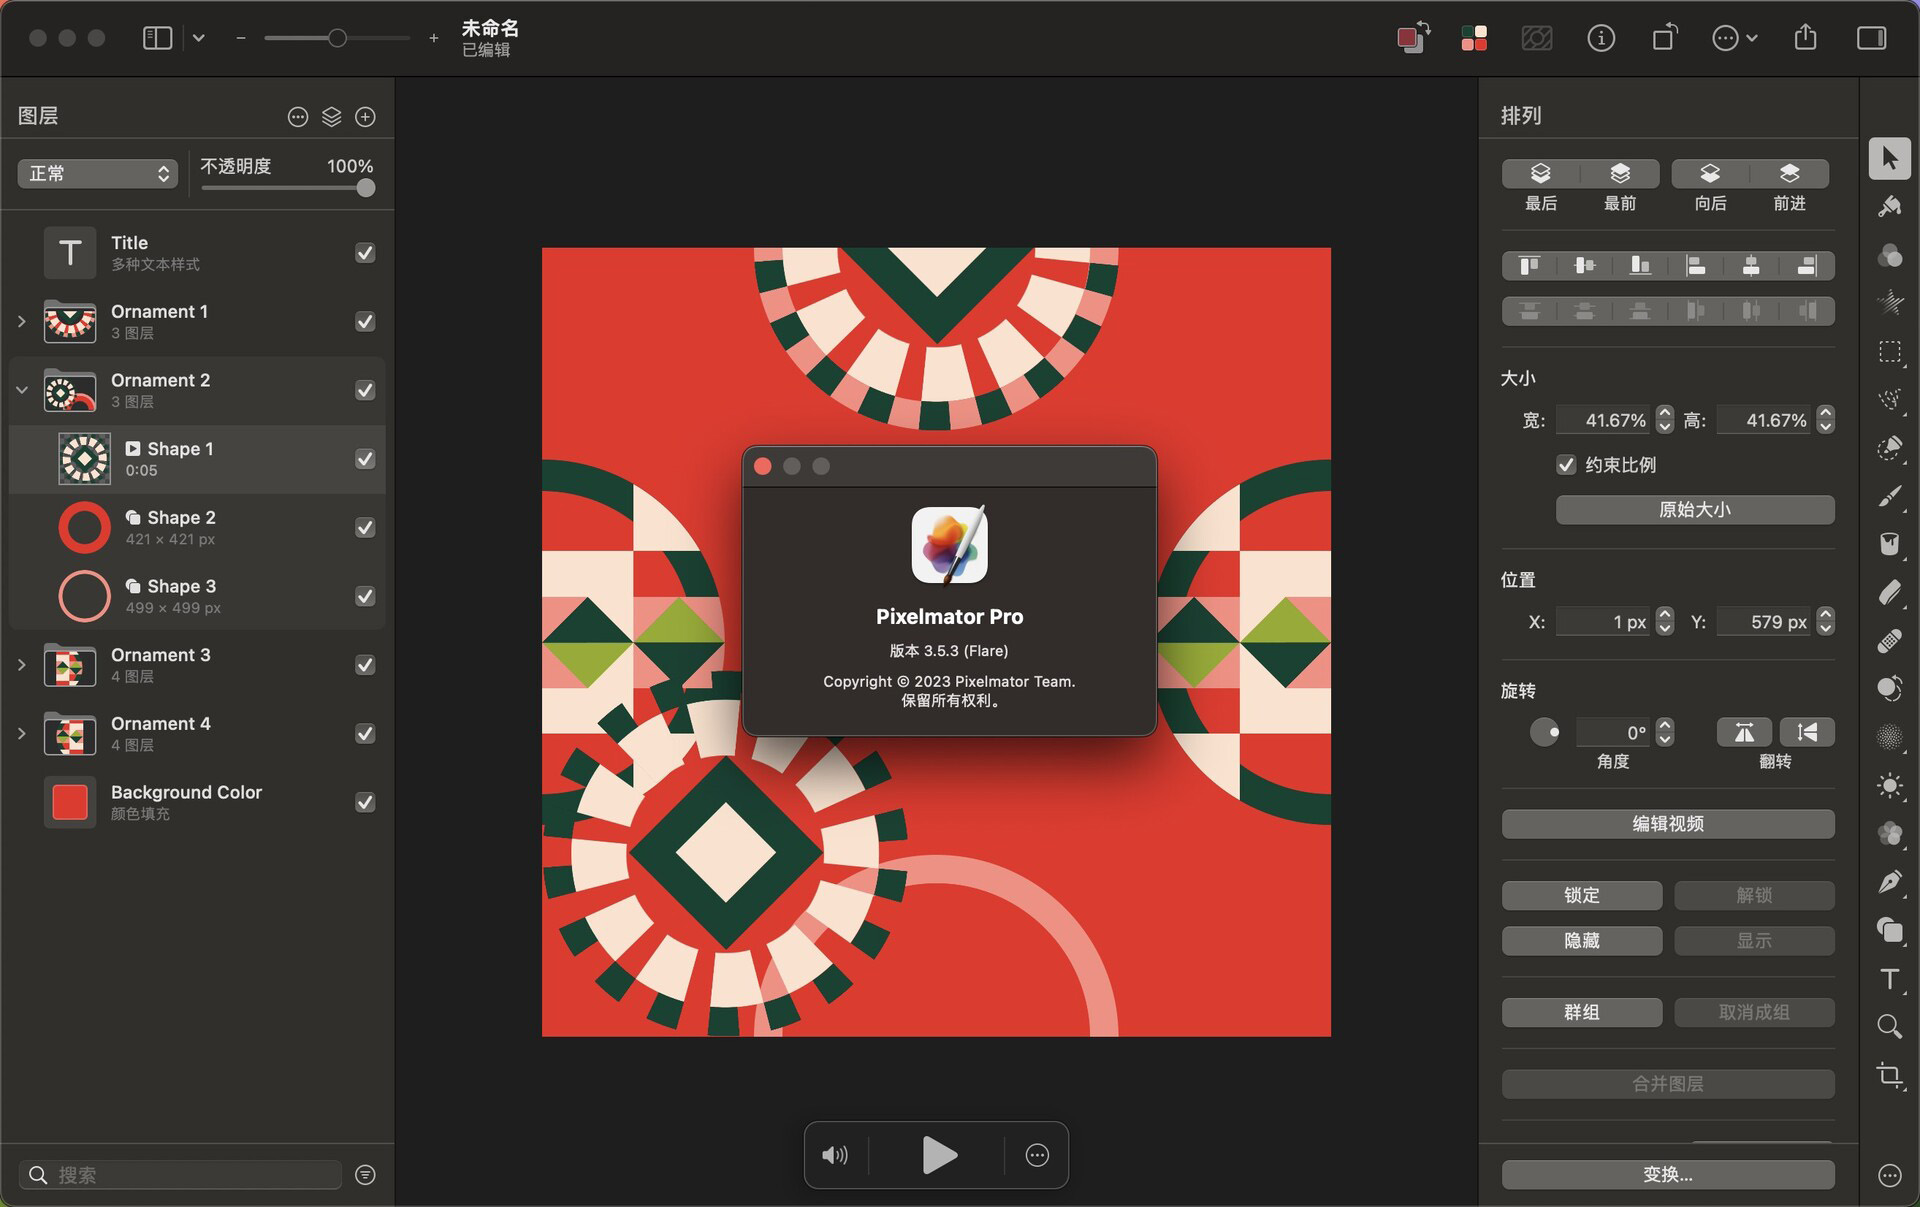This screenshot has width=1920, height=1207.
Task: Hide the Shape 1 layer
Action: pos(365,459)
